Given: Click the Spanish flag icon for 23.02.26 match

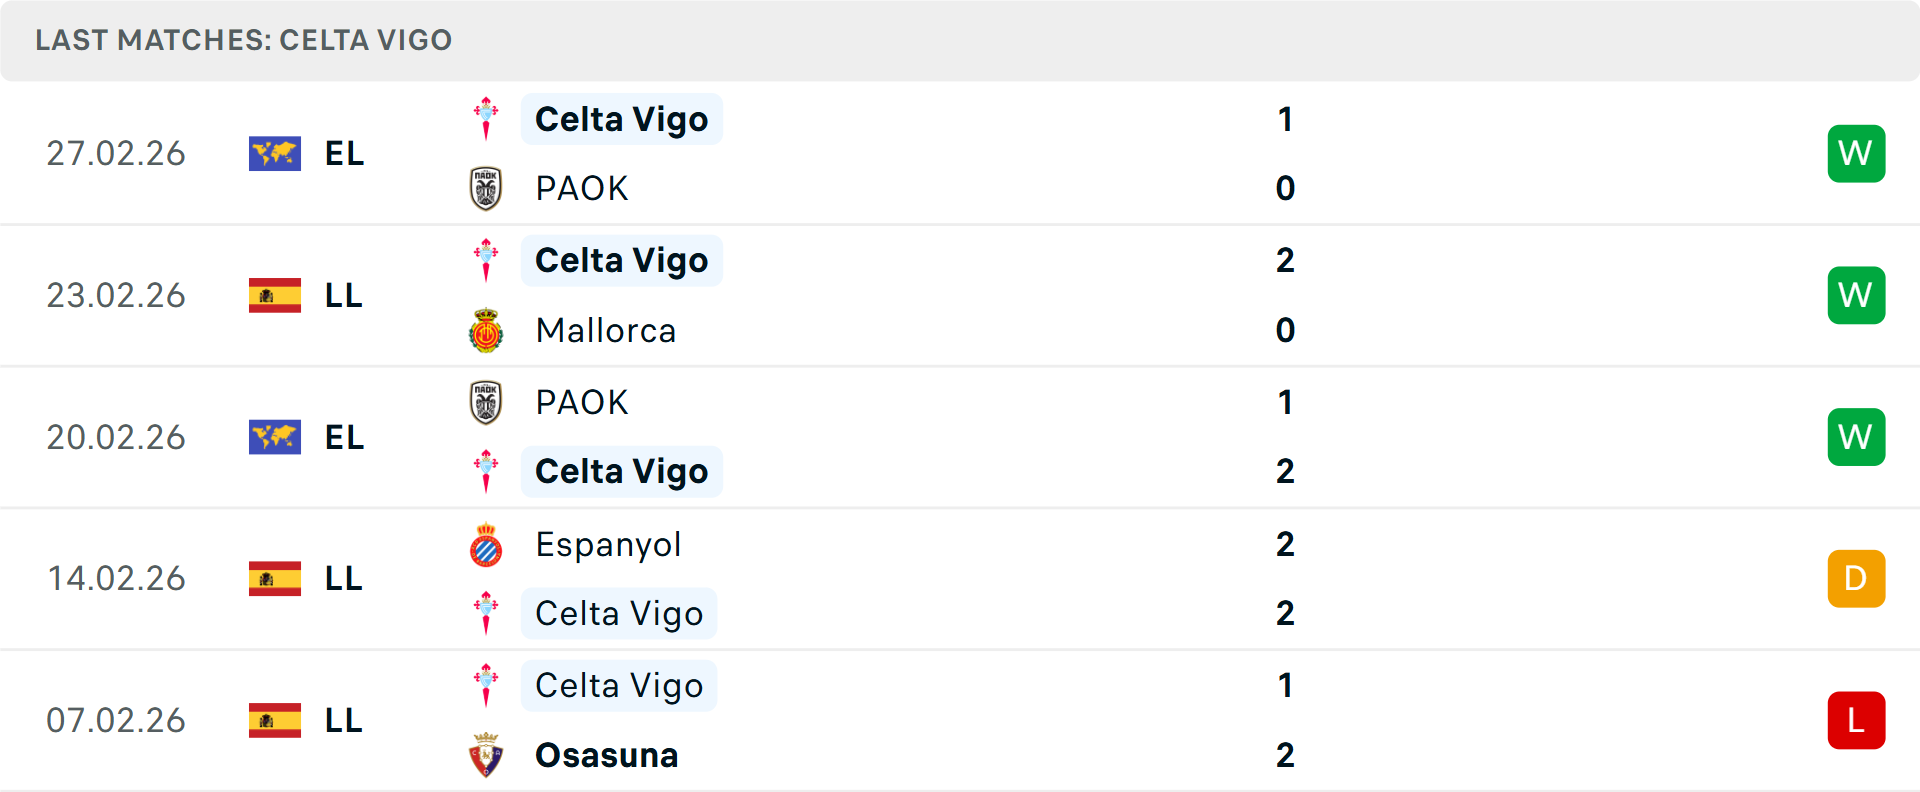Looking at the screenshot, I should coord(275,295).
